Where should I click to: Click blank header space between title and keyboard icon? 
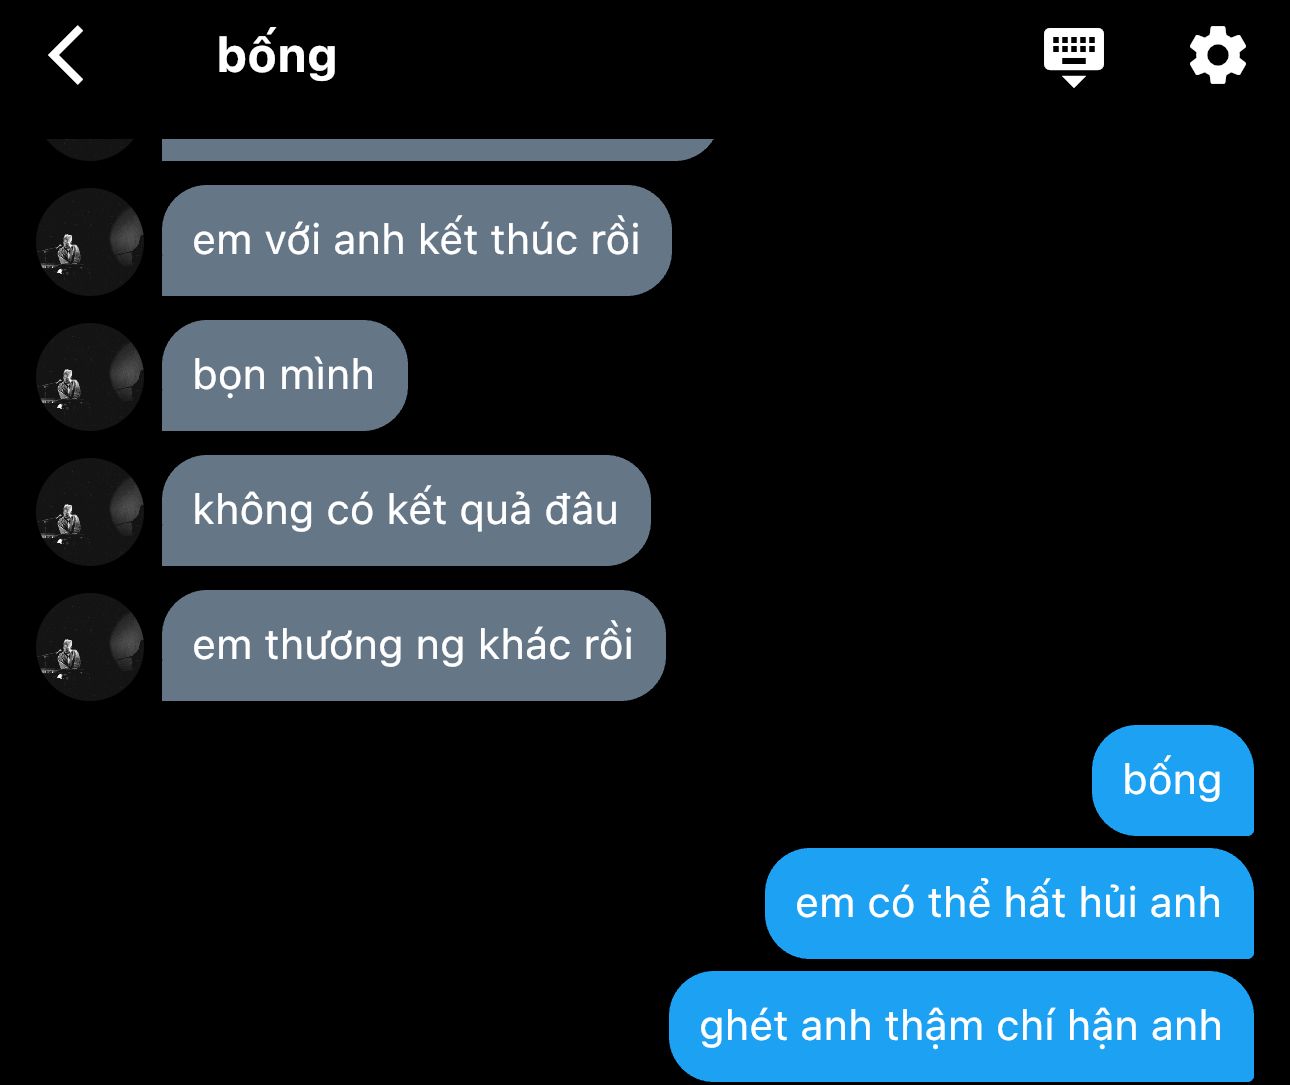[690, 56]
